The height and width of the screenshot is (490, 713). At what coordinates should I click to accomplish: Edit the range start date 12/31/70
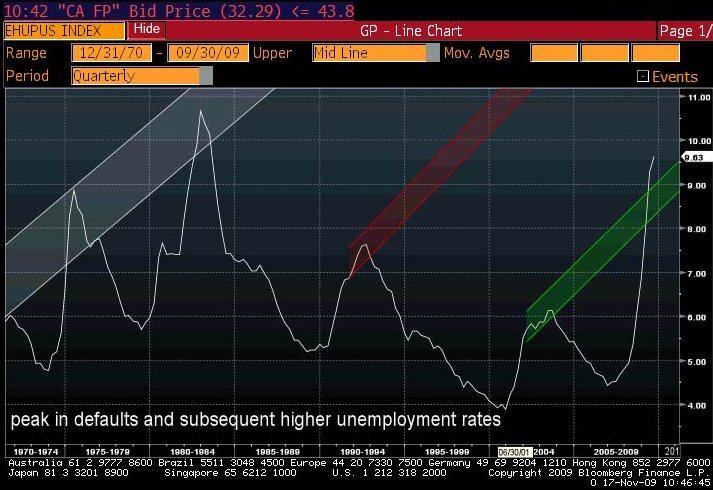pos(111,53)
